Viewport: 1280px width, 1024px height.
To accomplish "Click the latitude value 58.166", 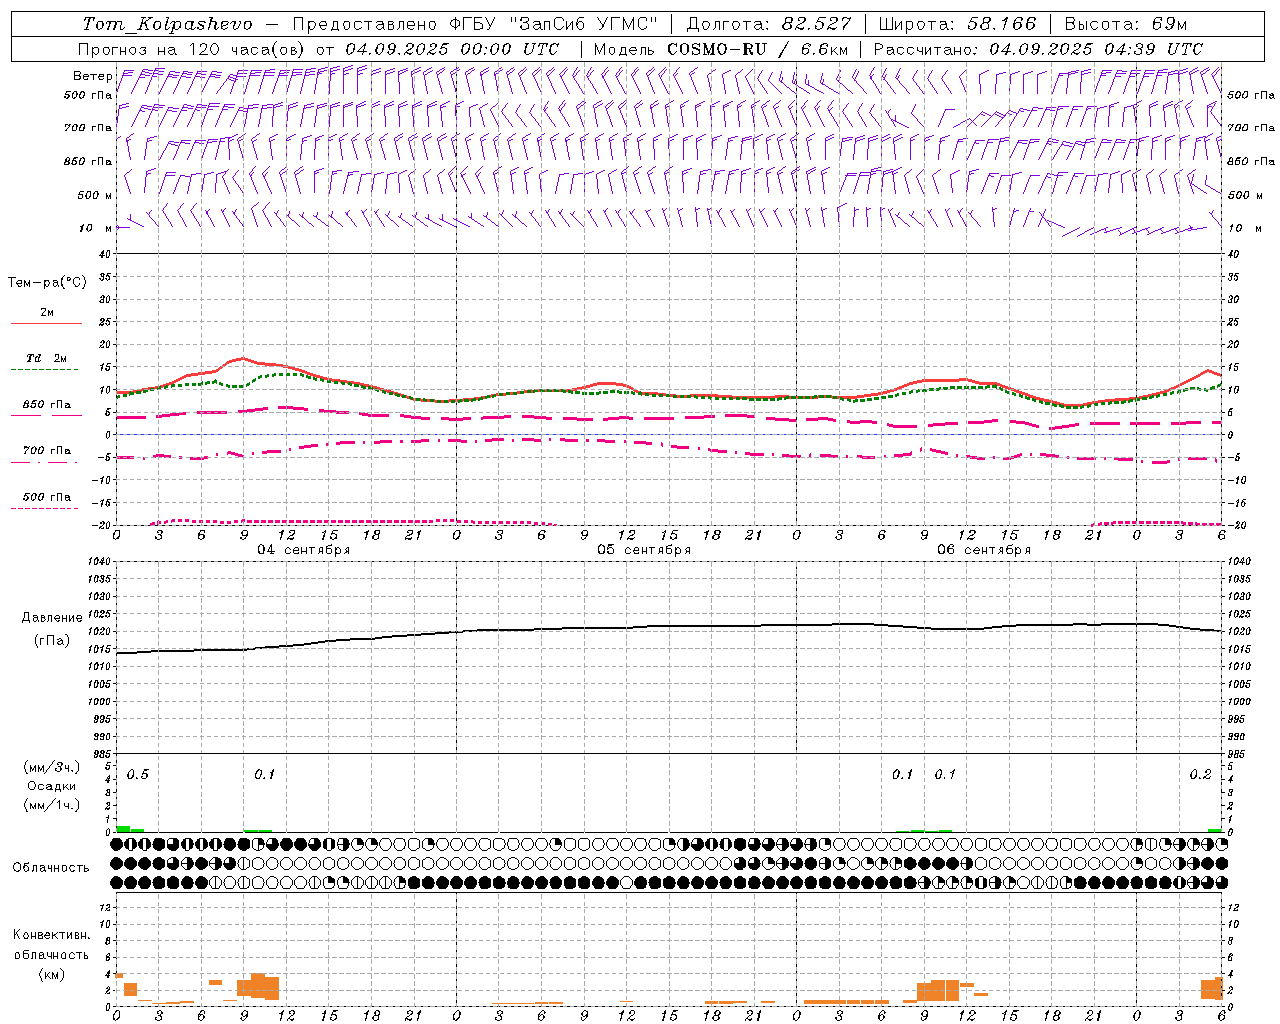I will (1001, 24).
